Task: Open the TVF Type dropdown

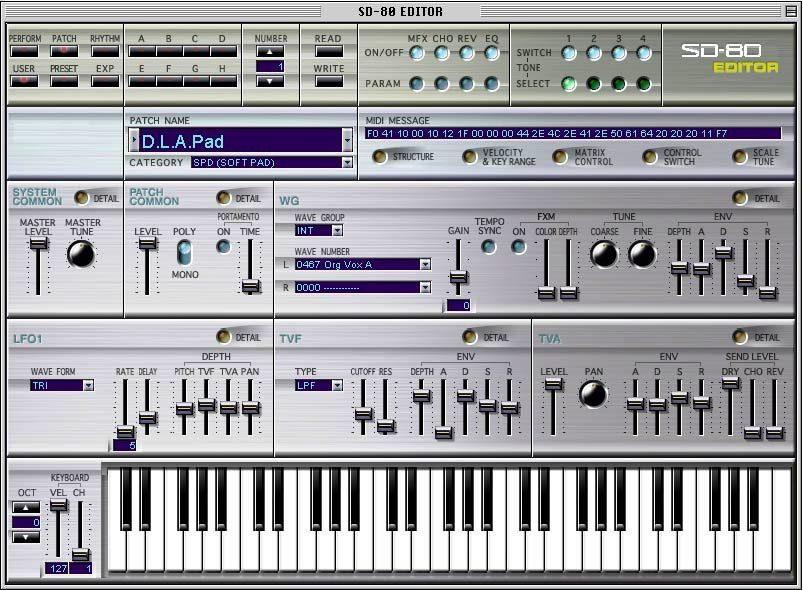Action: tap(337, 385)
